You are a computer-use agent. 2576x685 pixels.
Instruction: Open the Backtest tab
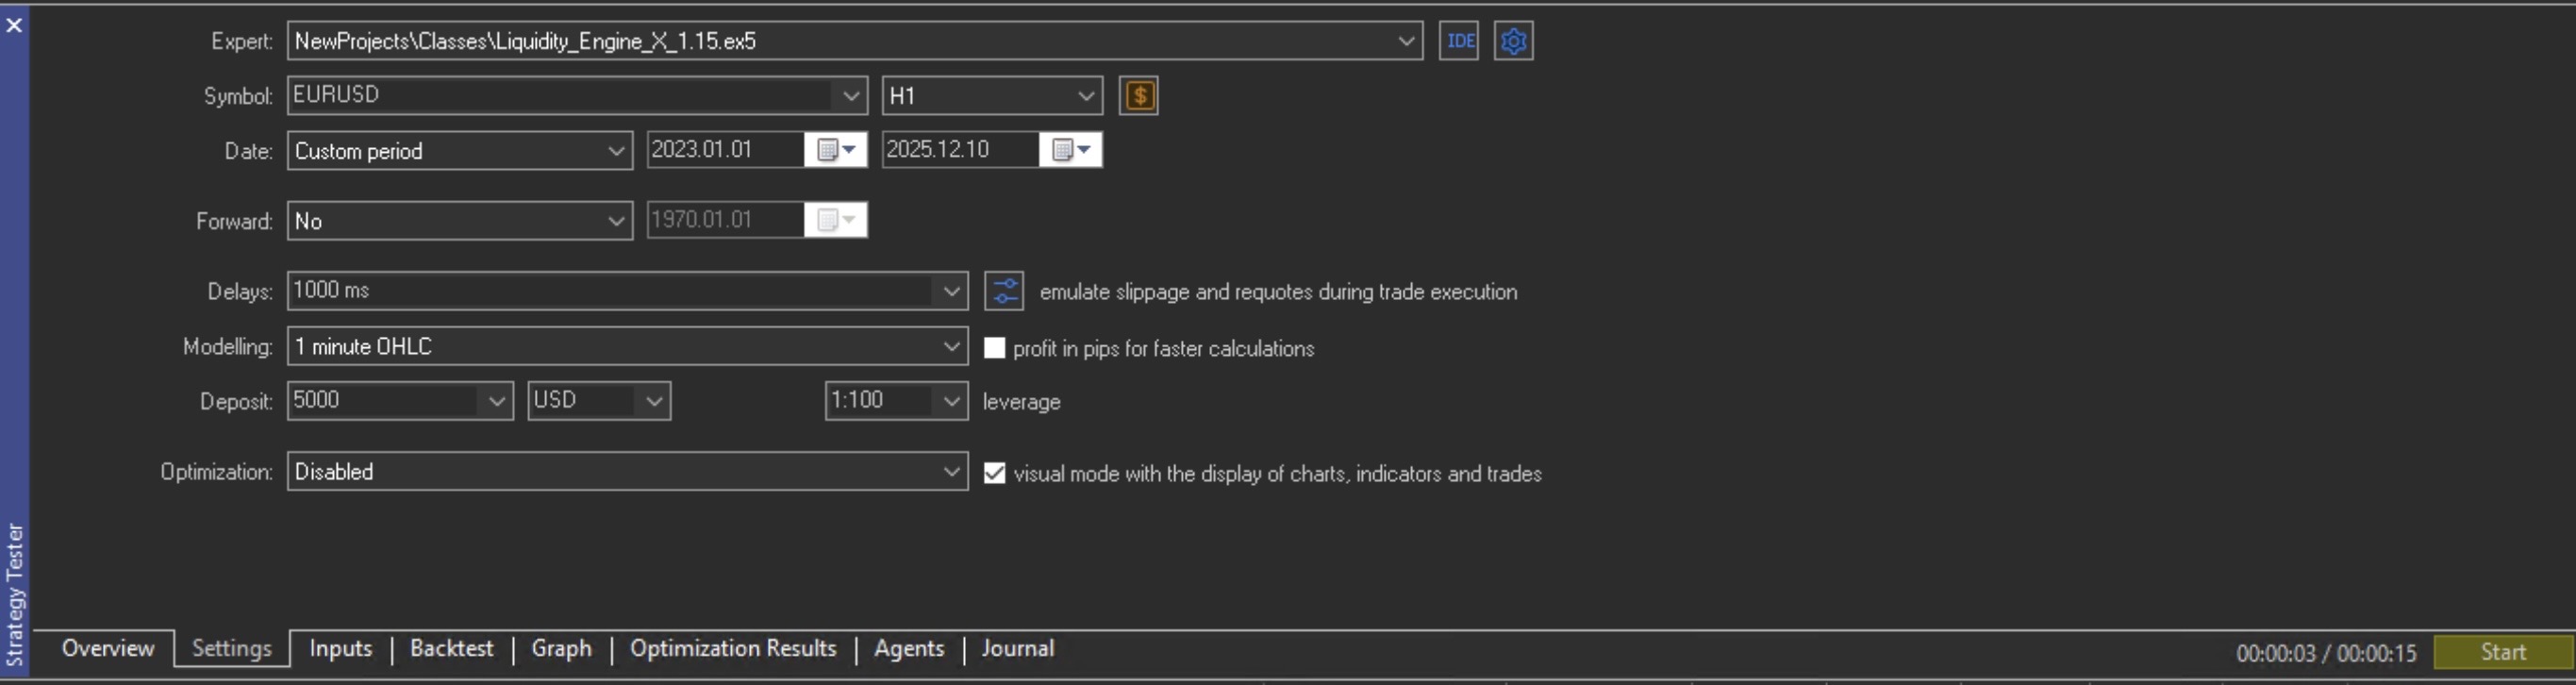click(451, 649)
